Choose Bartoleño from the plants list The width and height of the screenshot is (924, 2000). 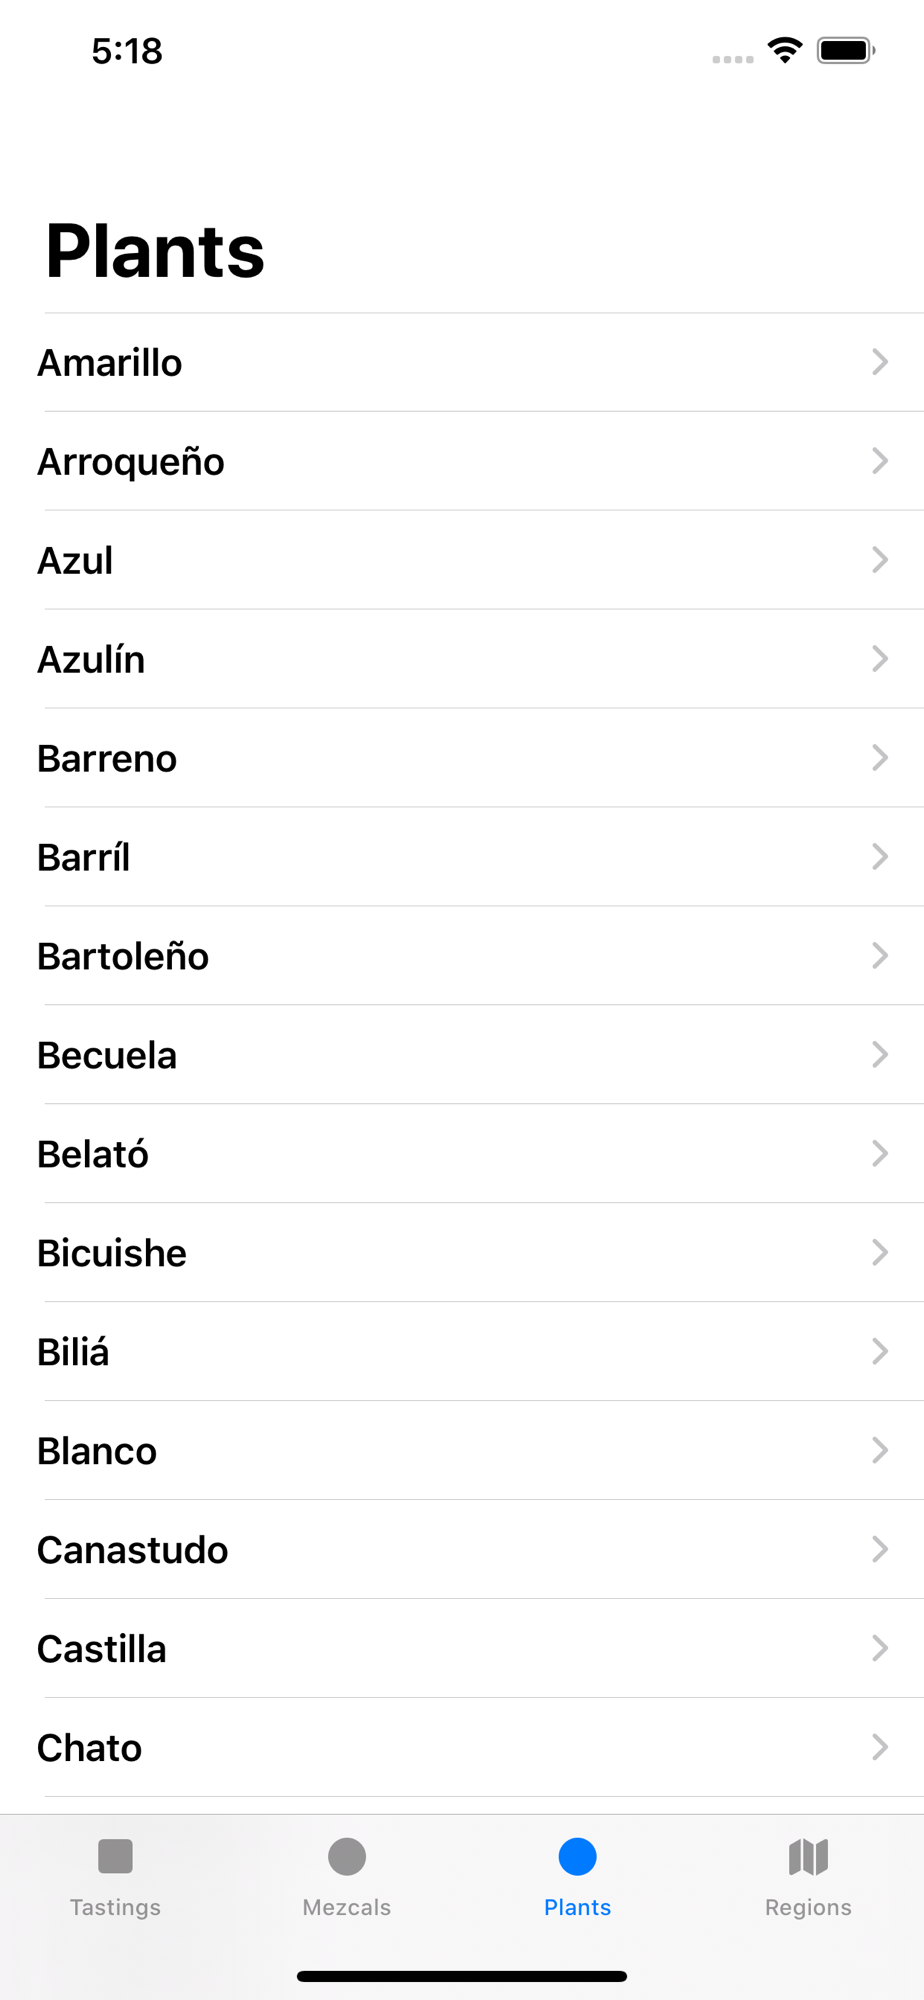462,956
